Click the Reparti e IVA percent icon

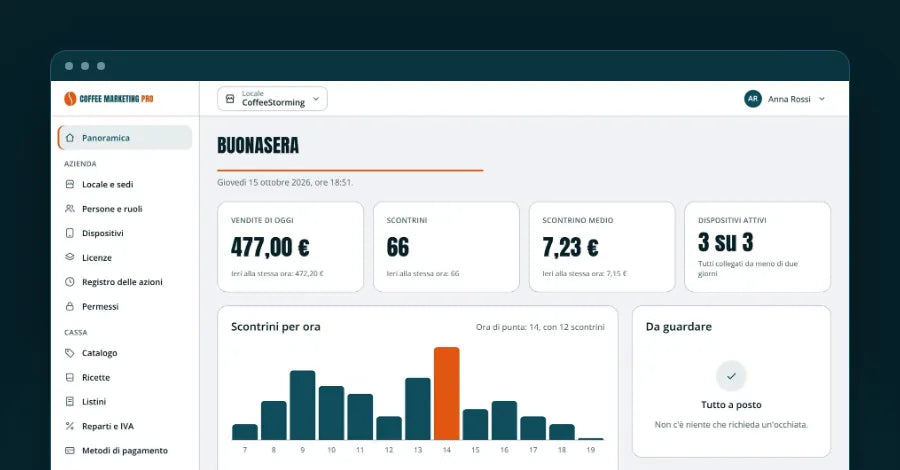pyautogui.click(x=70, y=426)
